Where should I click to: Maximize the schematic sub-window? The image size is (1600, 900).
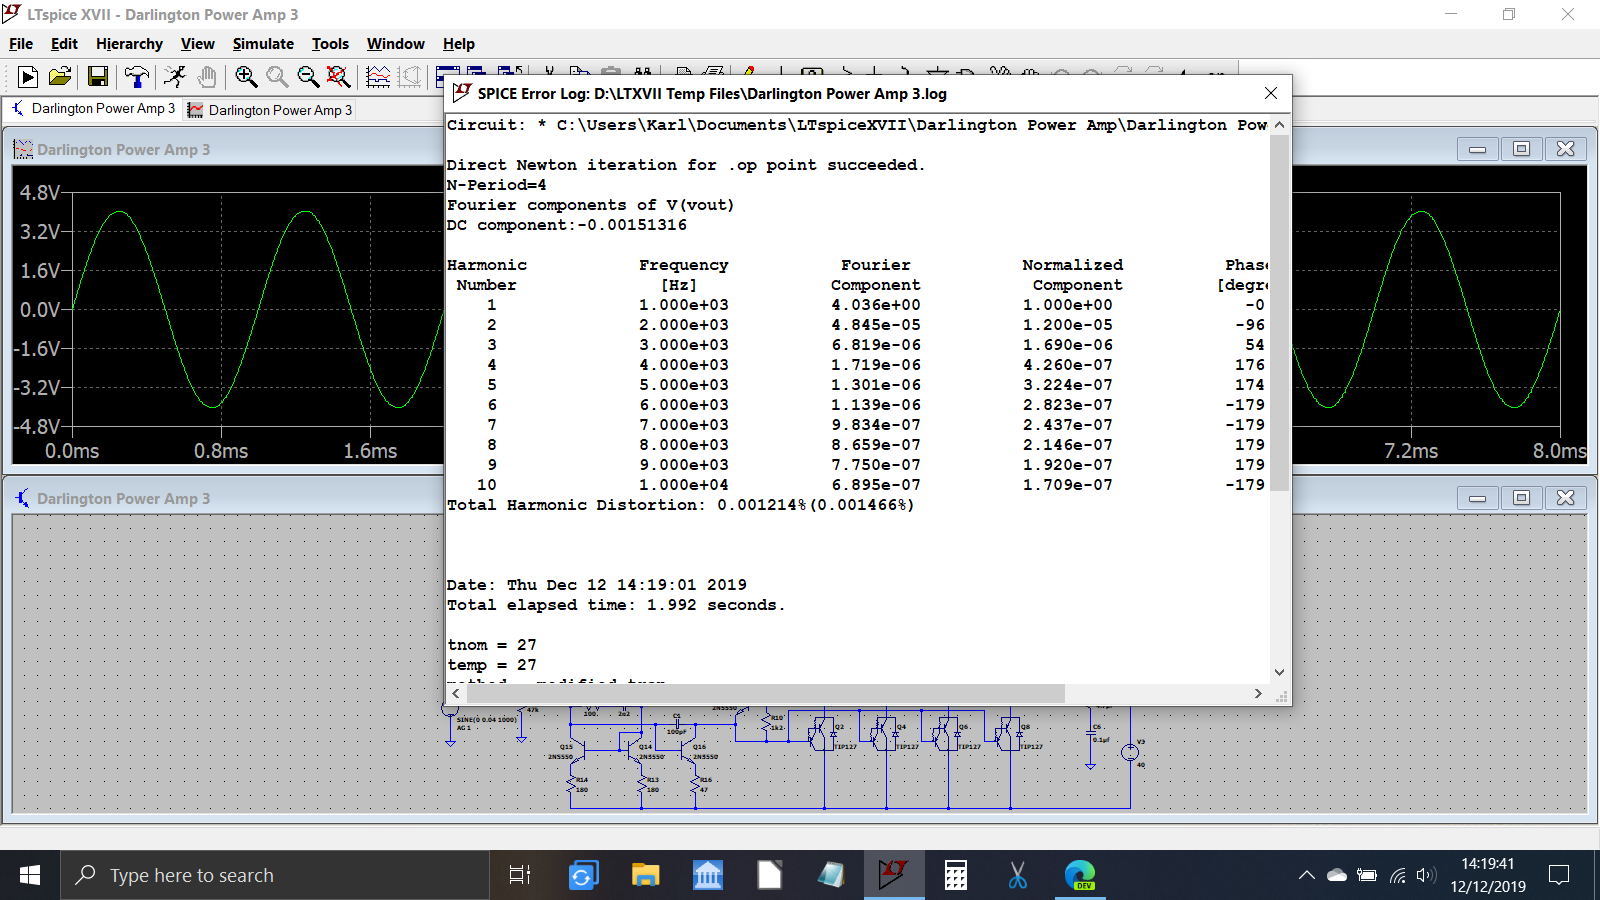[x=1521, y=498]
